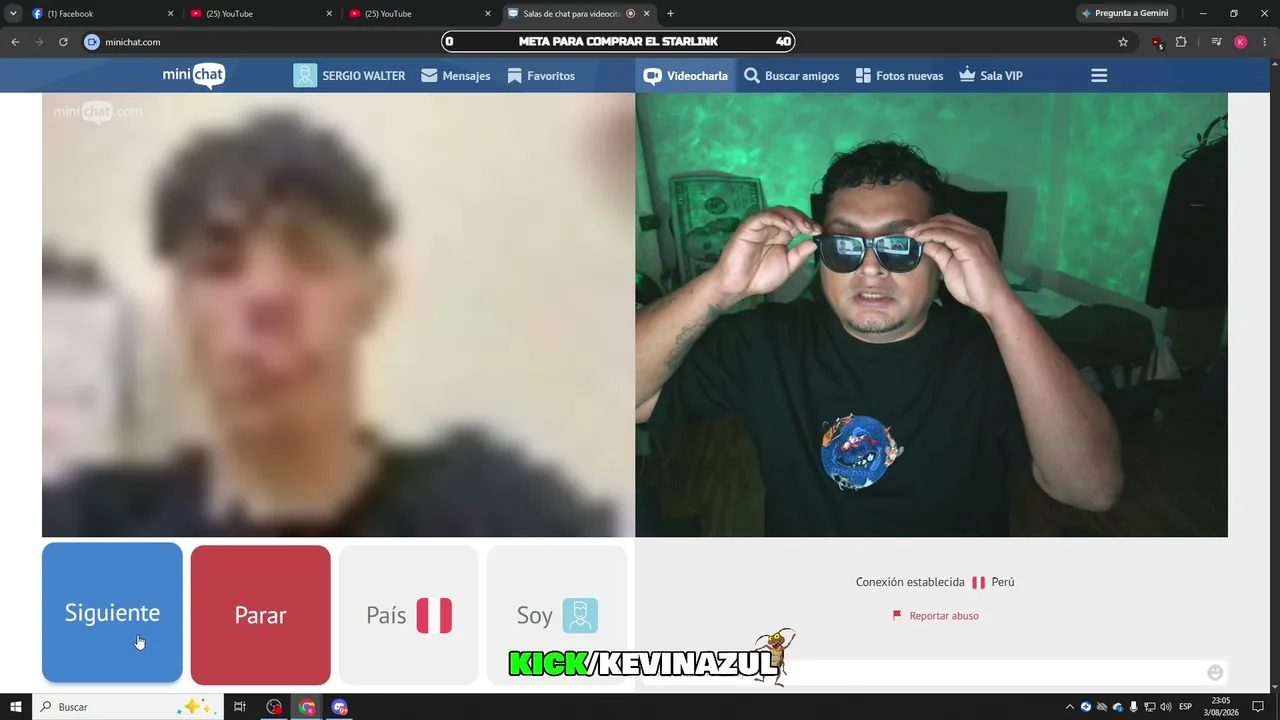Click the red Parar button
Image resolution: width=1280 pixels, height=720 pixels.
click(x=260, y=615)
